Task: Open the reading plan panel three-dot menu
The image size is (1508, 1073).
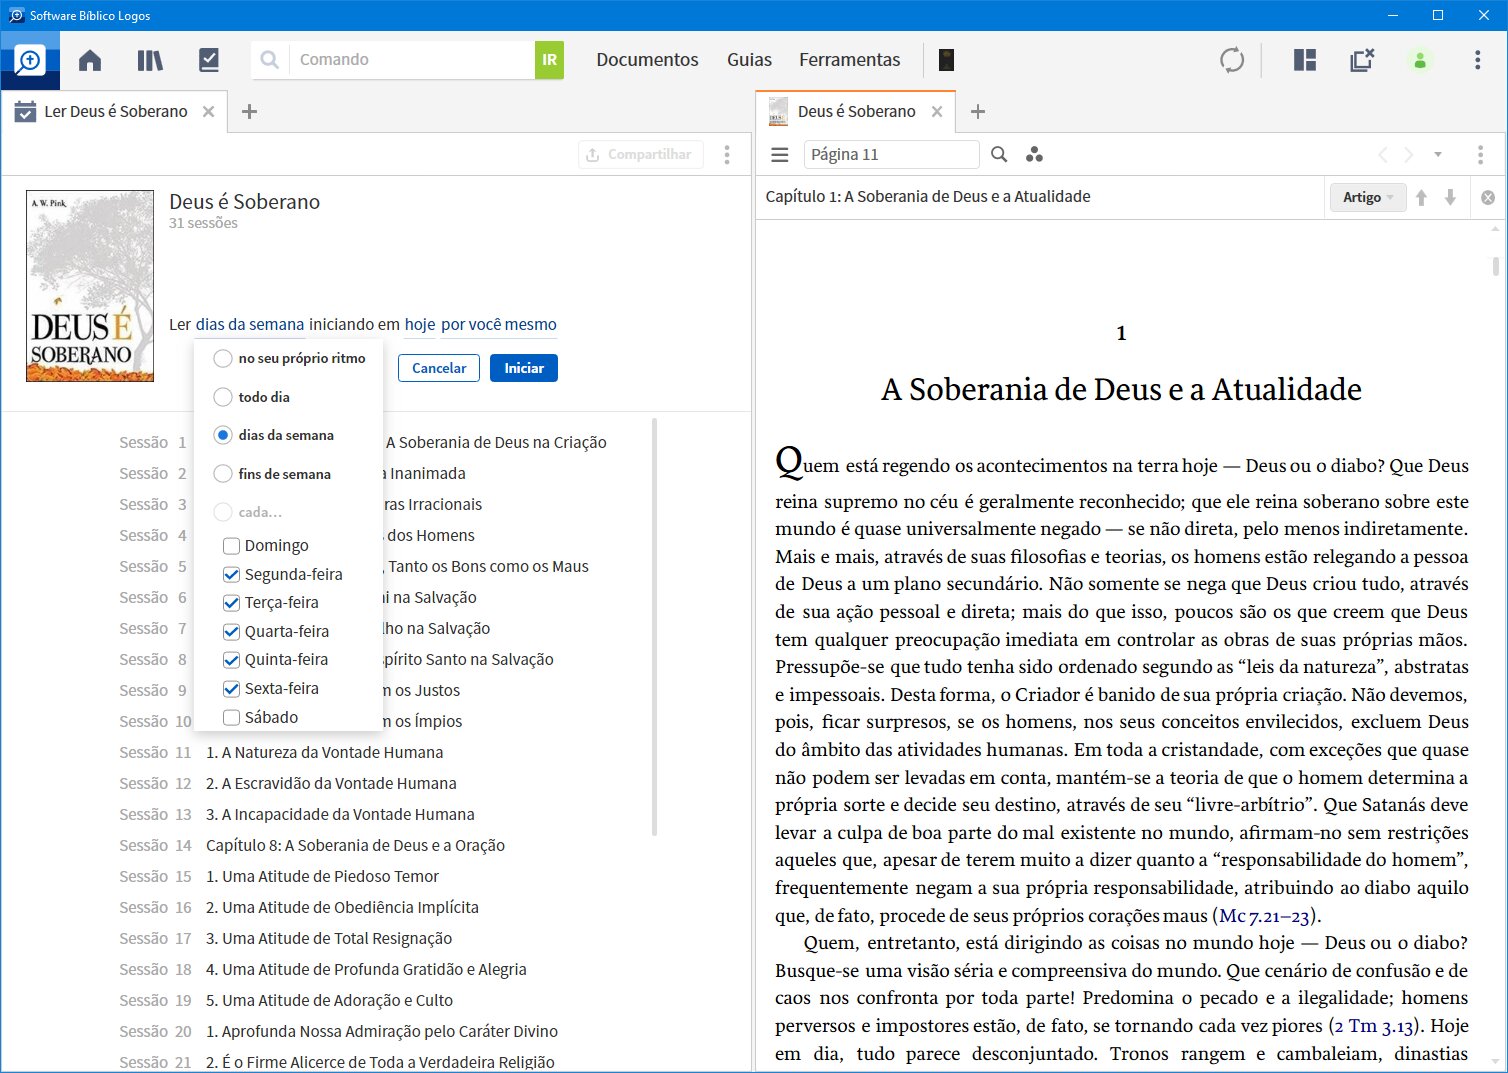Action: point(727,155)
